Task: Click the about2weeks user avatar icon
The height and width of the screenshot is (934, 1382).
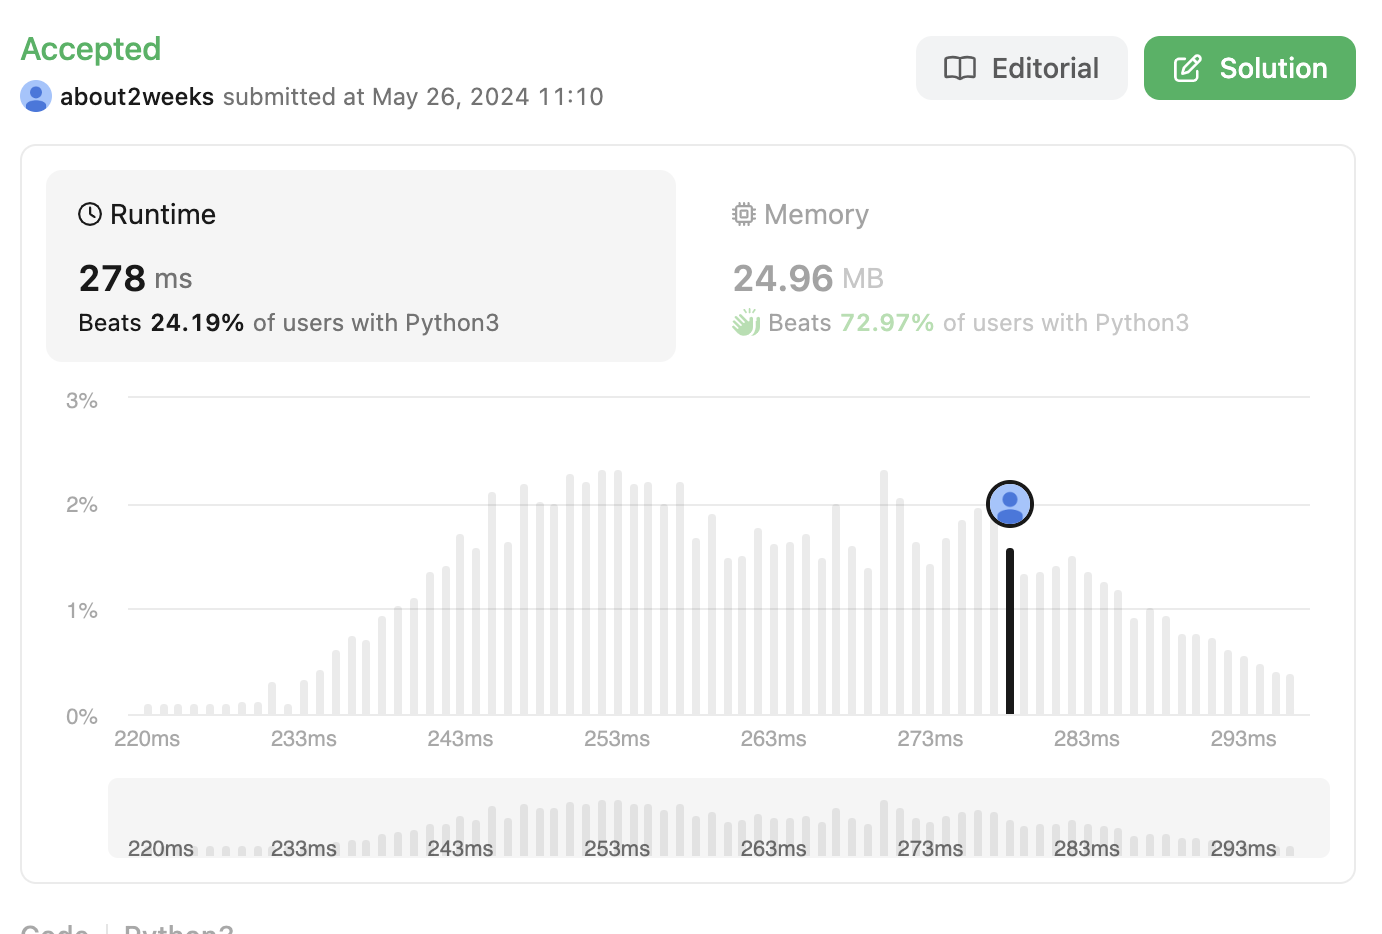Action: coord(36,96)
